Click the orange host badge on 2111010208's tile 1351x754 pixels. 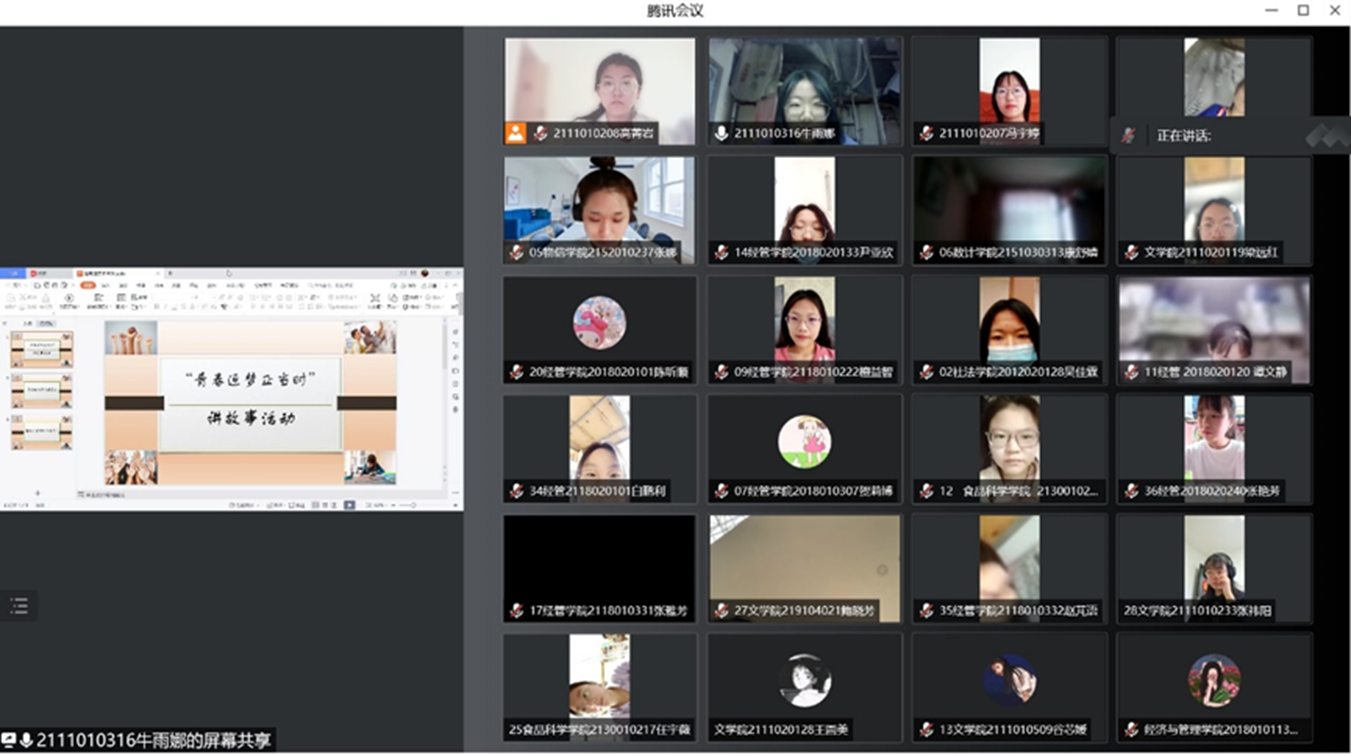[x=515, y=133]
